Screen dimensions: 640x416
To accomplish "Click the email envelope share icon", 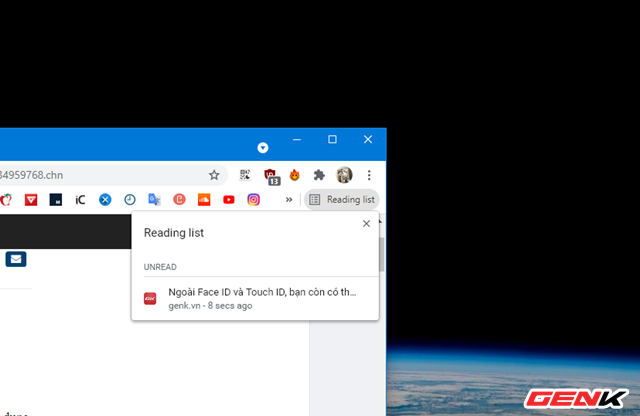I will point(16,260).
